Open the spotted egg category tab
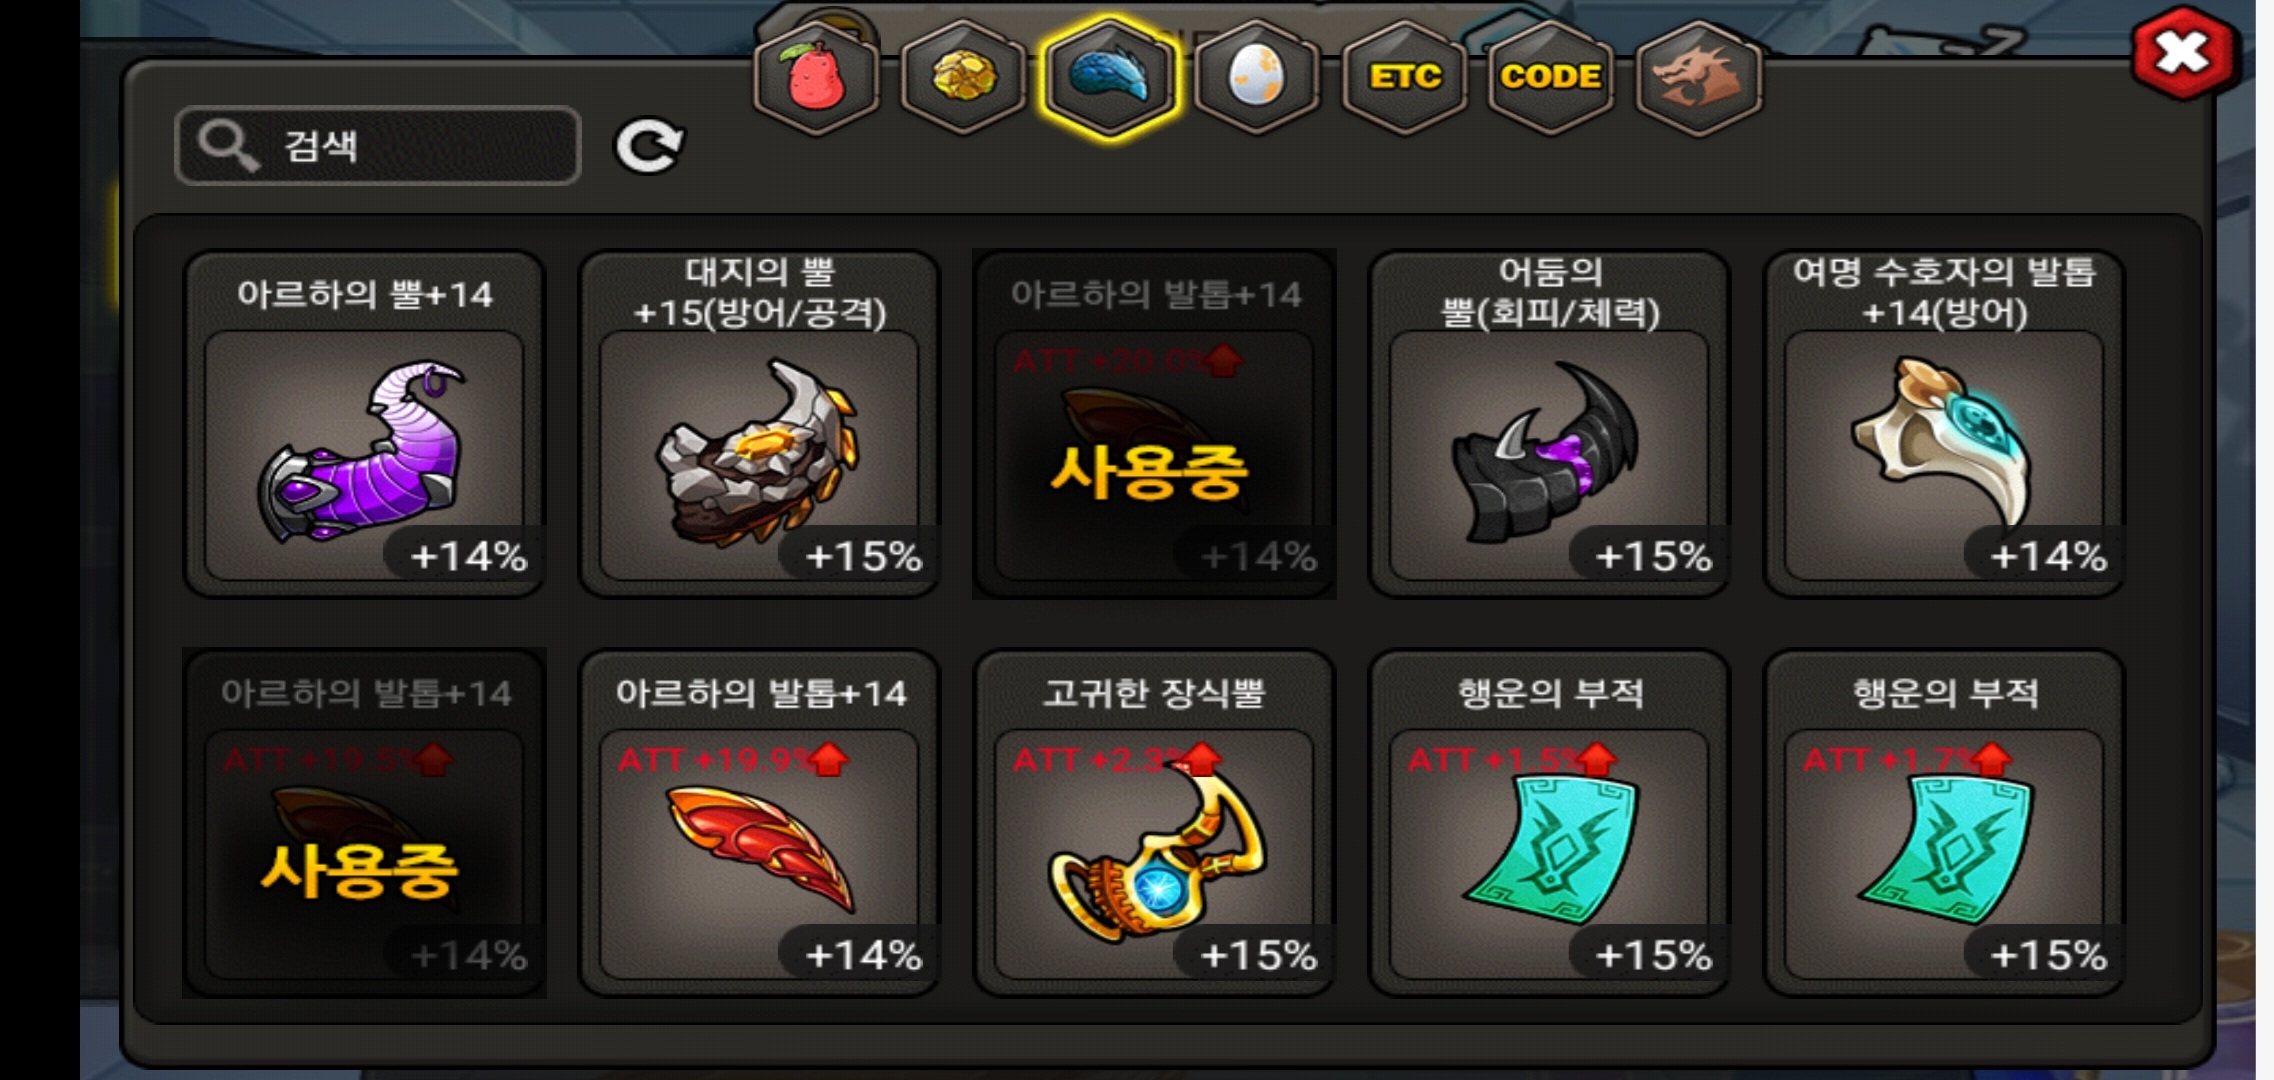Screen dimensions: 2274x1080 tap(1257, 77)
